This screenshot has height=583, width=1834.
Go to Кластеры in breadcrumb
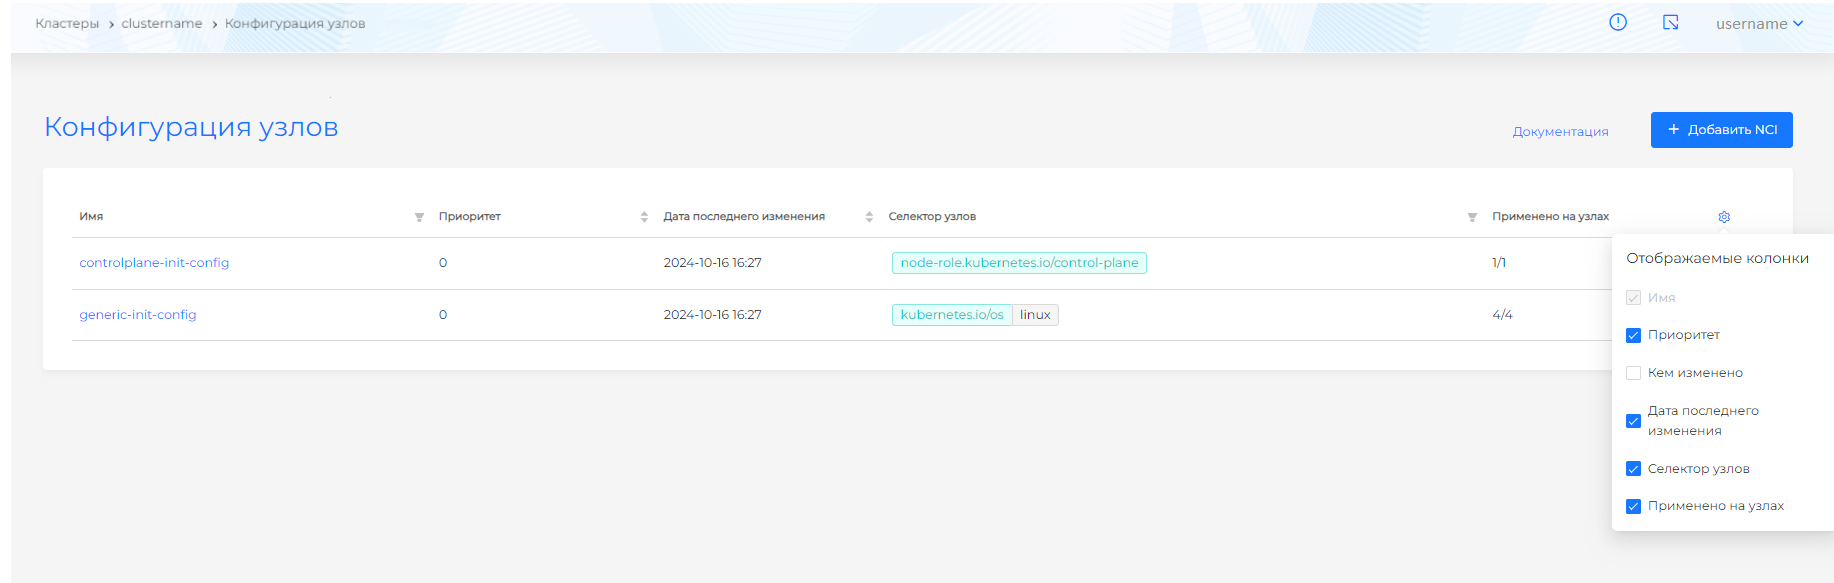[67, 24]
